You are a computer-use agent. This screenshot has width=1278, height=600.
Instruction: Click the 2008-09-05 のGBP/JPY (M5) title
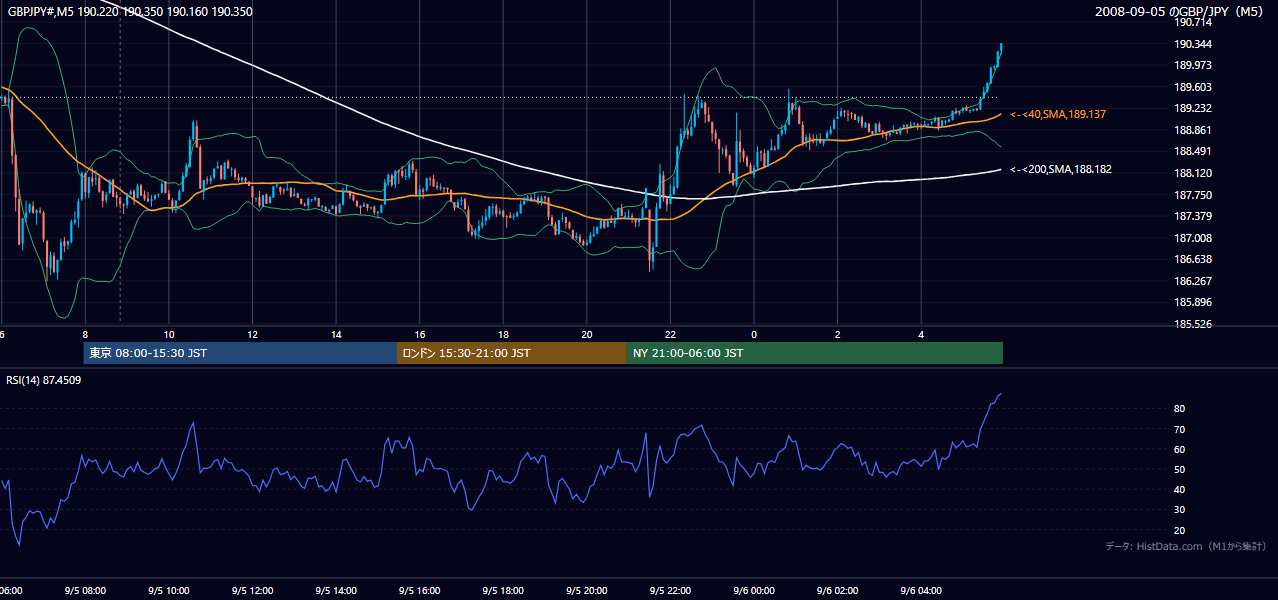1180,11
